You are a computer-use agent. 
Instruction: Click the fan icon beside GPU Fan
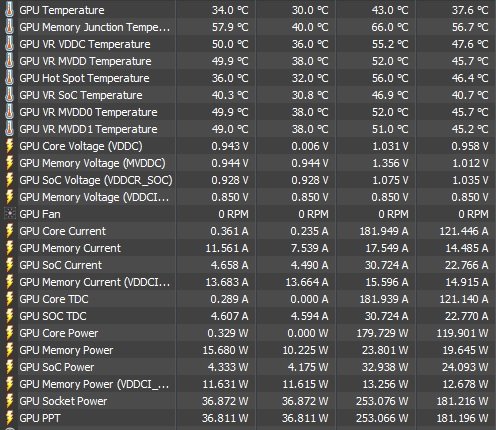click(10, 214)
